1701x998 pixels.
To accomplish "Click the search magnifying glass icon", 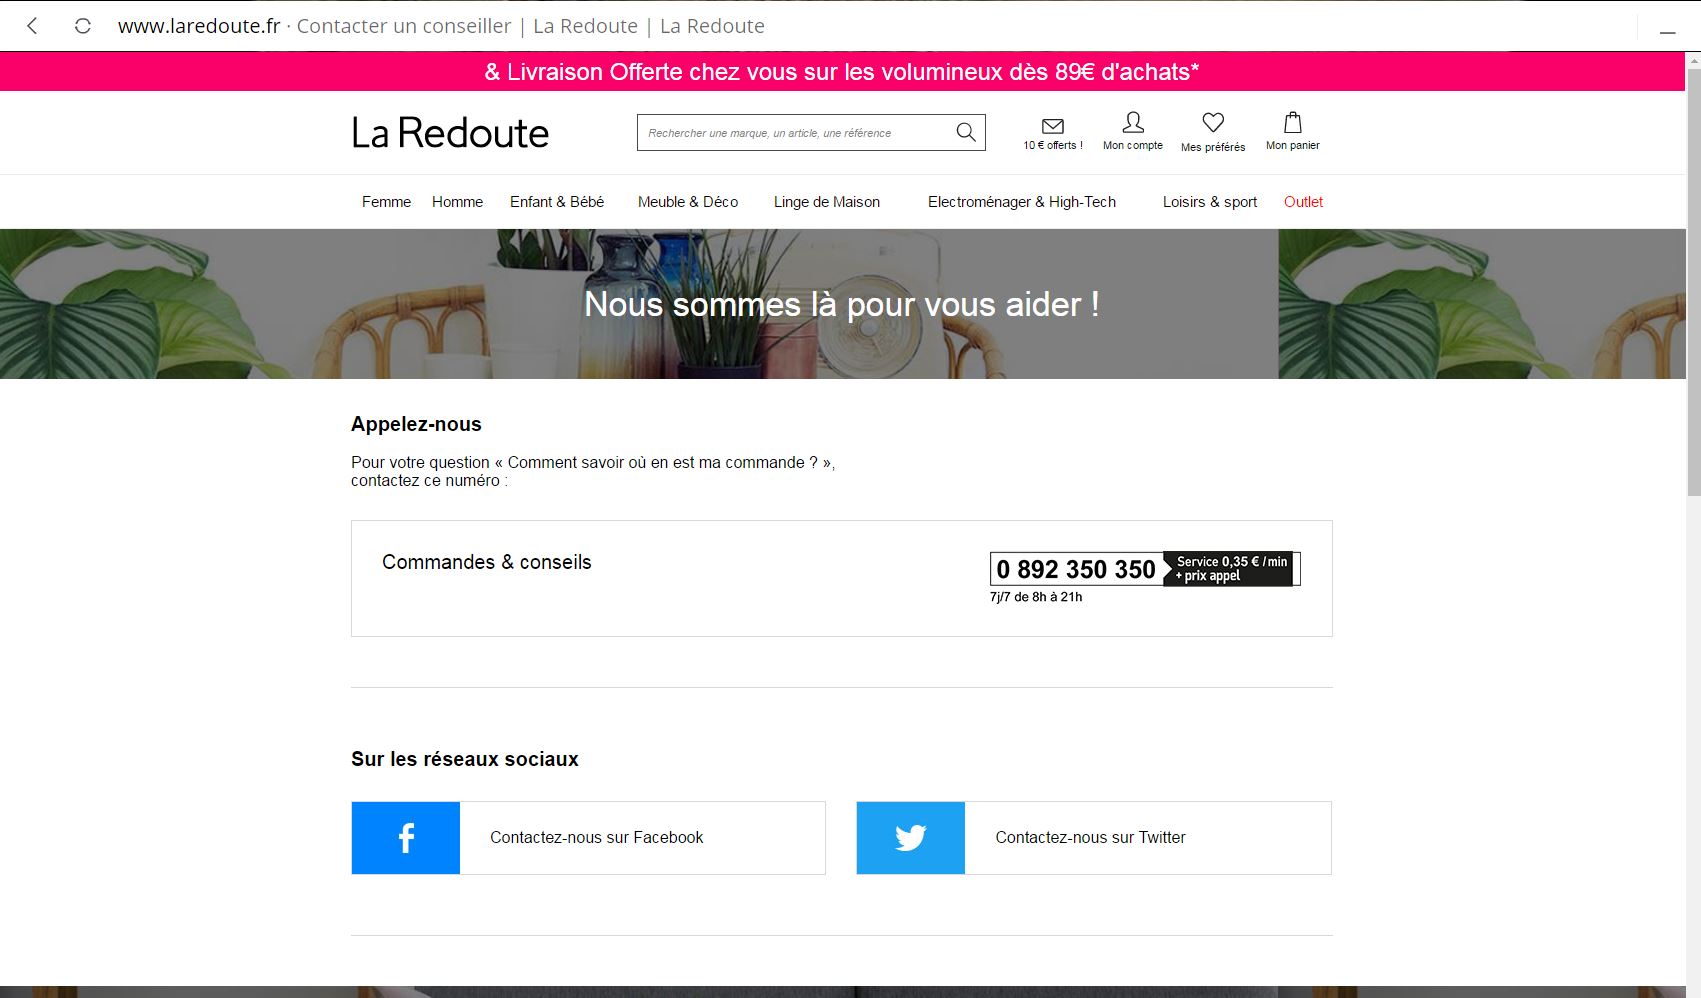I will (965, 132).
